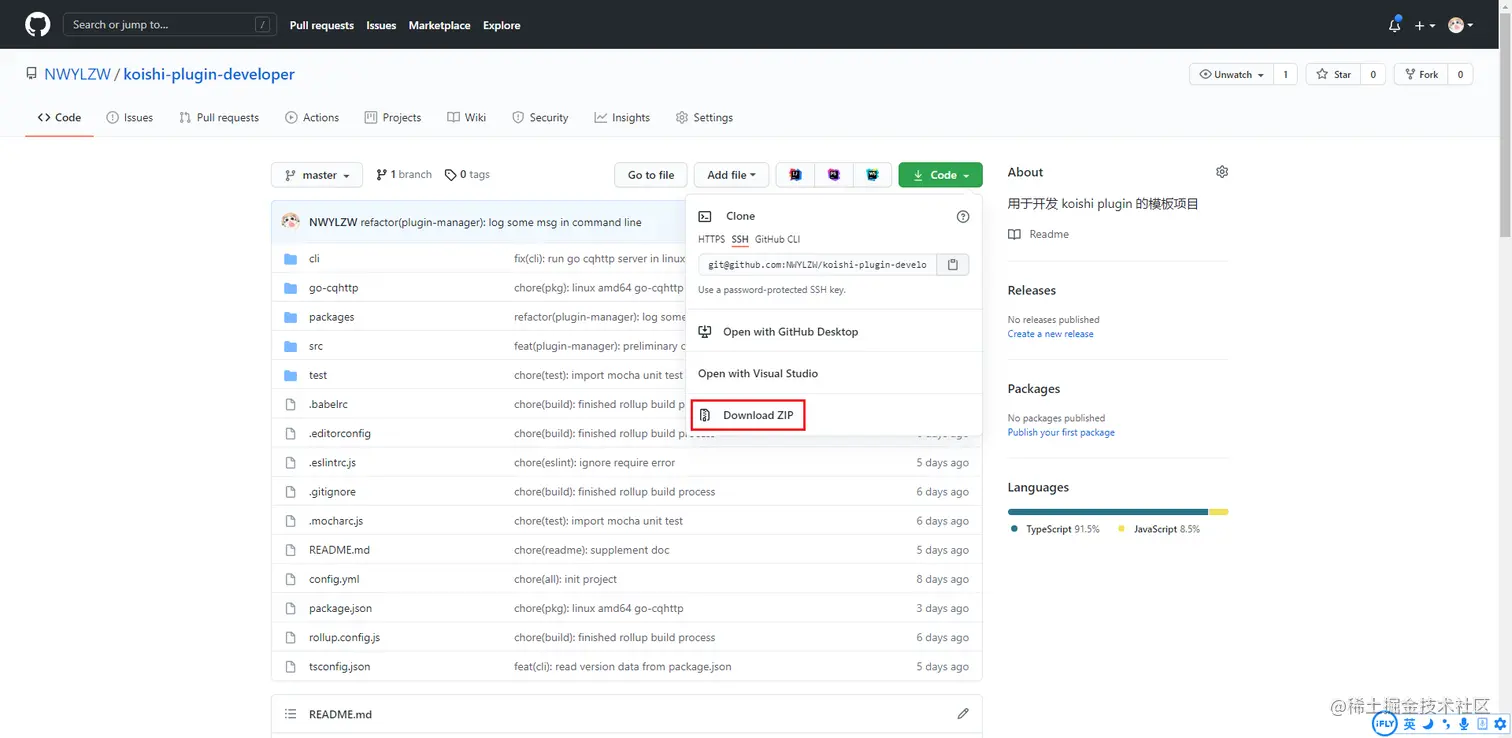Viewport: 1512px width, 738px height.
Task: Copy the SSH clone URL with clipboard icon
Action: click(x=953, y=265)
